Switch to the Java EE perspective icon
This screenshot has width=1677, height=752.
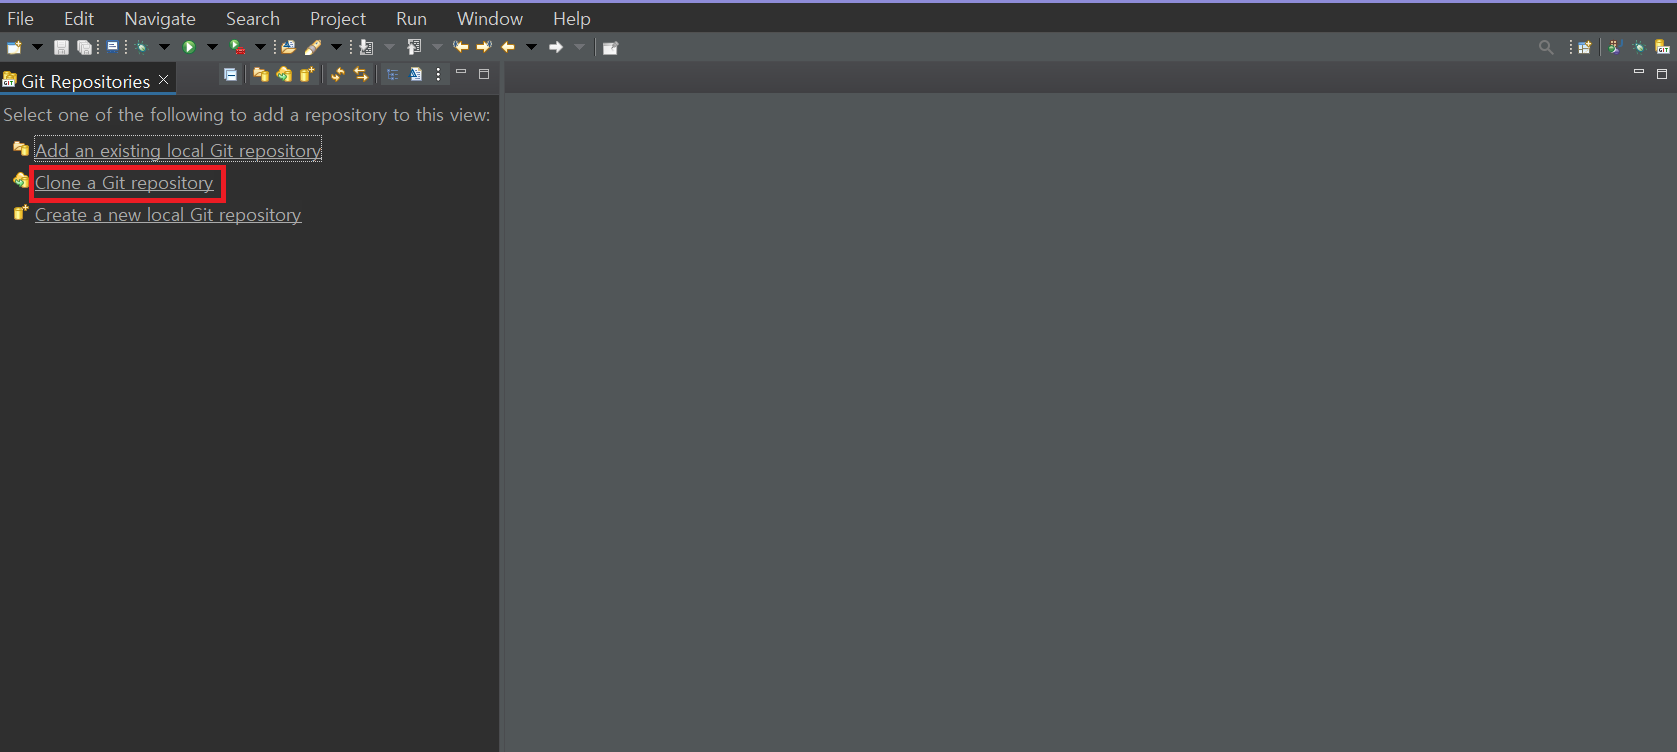[1613, 47]
